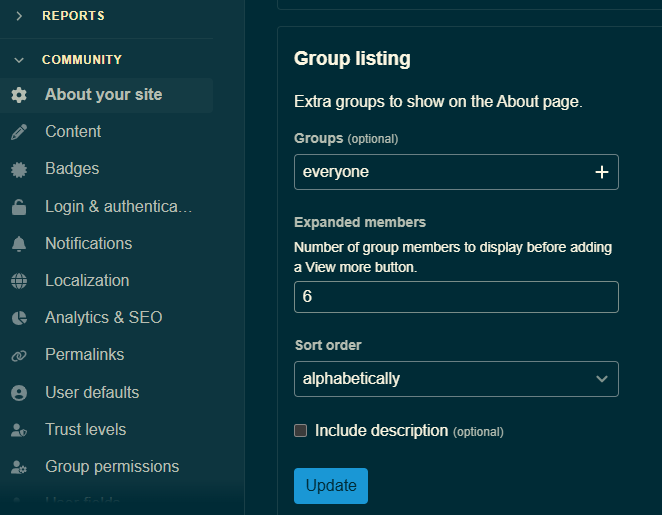Viewport: 662px width, 515px height.
Task: Click the Group listing heading
Action: [x=352, y=59]
